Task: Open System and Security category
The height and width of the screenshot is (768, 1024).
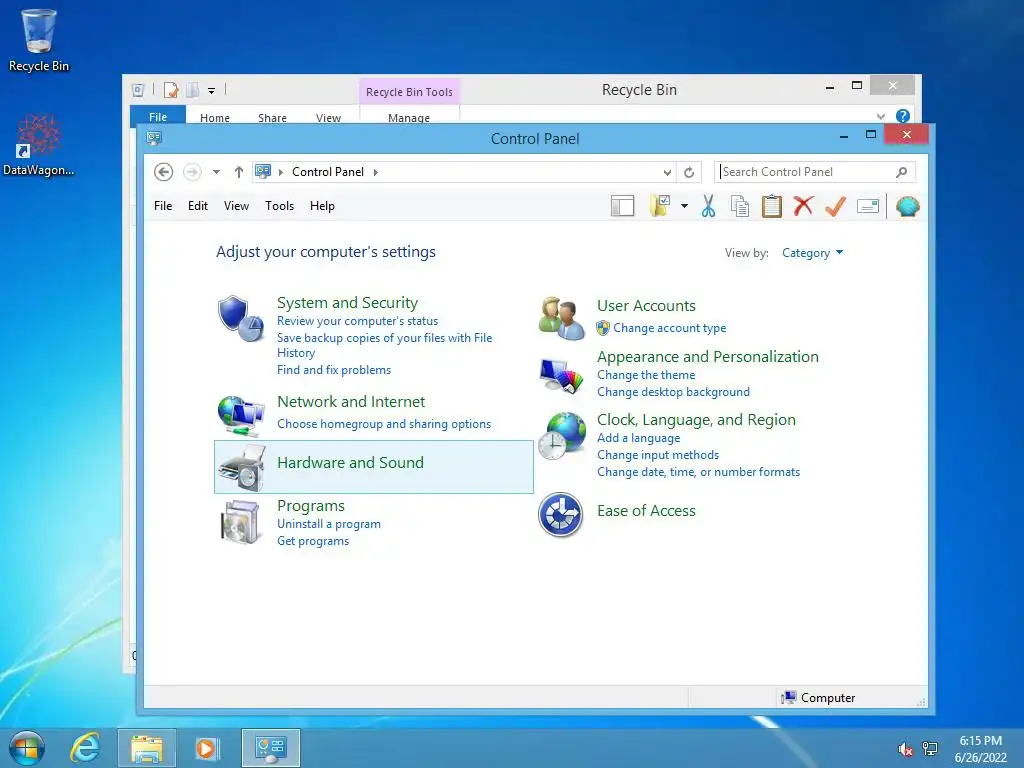Action: (347, 302)
